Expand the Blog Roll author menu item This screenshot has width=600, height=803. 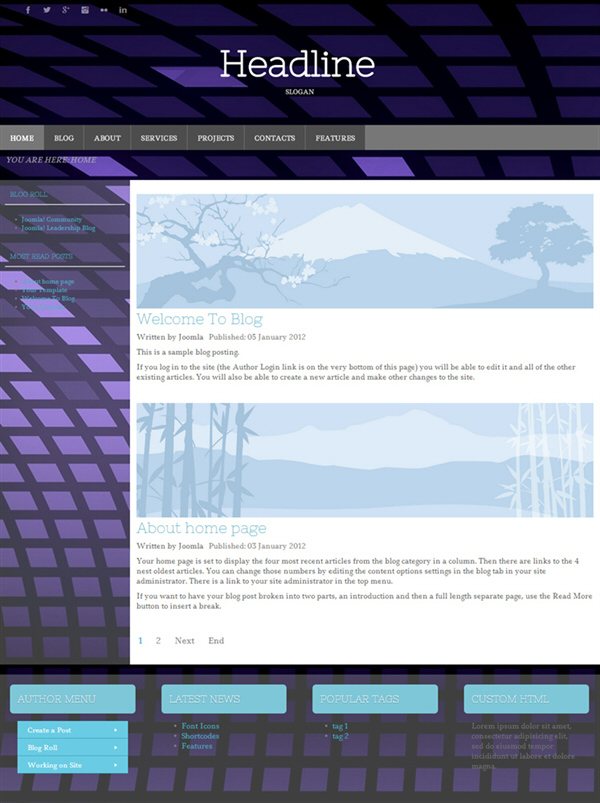point(72,748)
